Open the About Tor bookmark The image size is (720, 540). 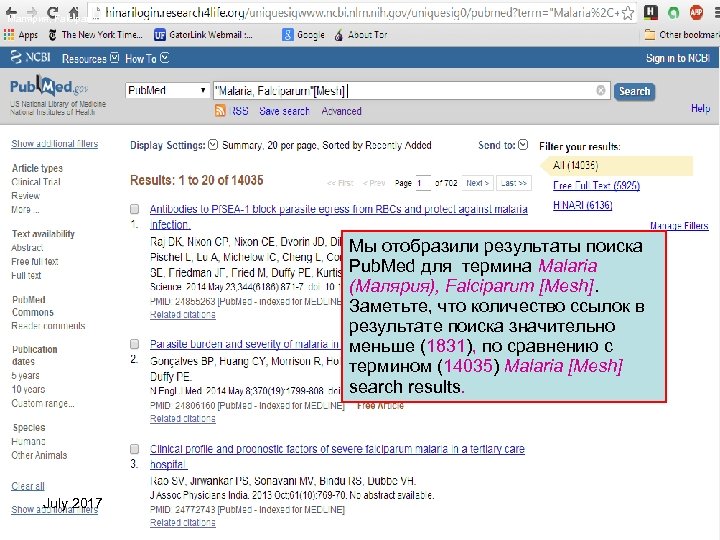[360, 35]
